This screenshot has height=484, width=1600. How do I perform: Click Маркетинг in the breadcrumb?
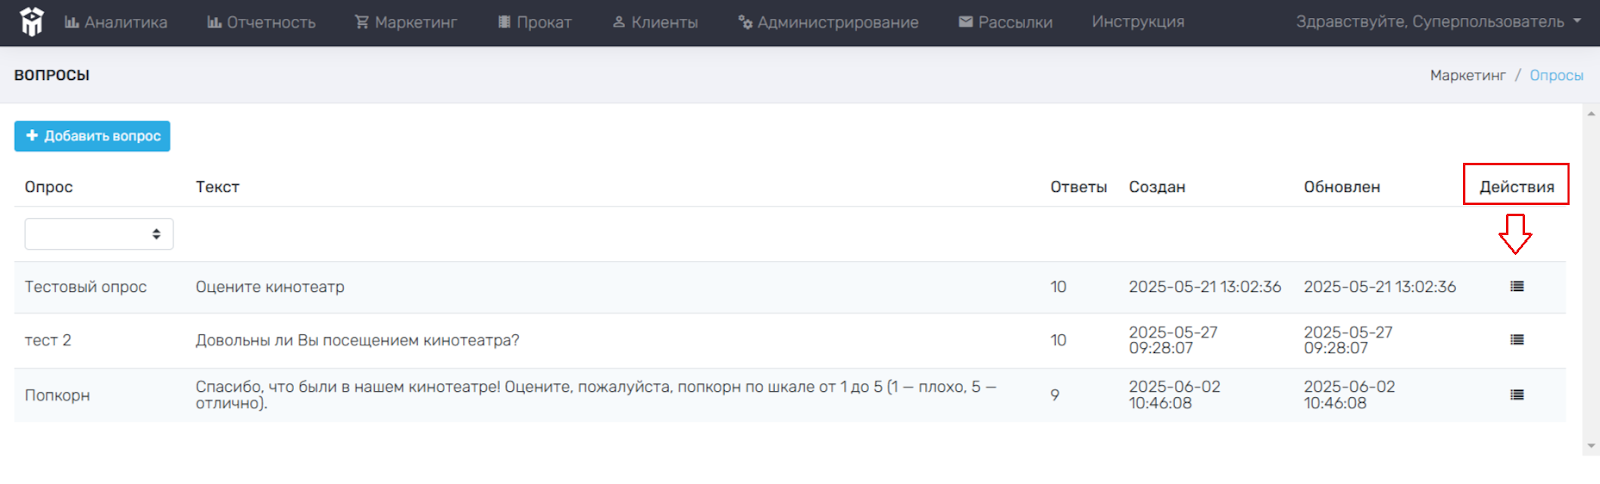(1467, 76)
